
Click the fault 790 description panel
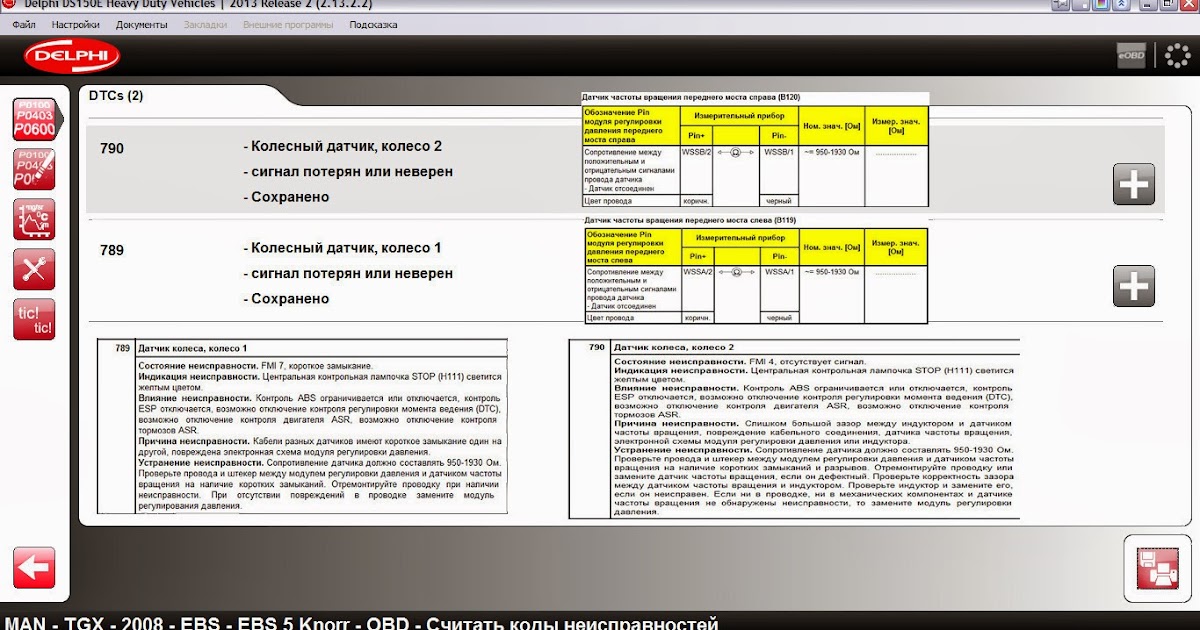(x=794, y=429)
